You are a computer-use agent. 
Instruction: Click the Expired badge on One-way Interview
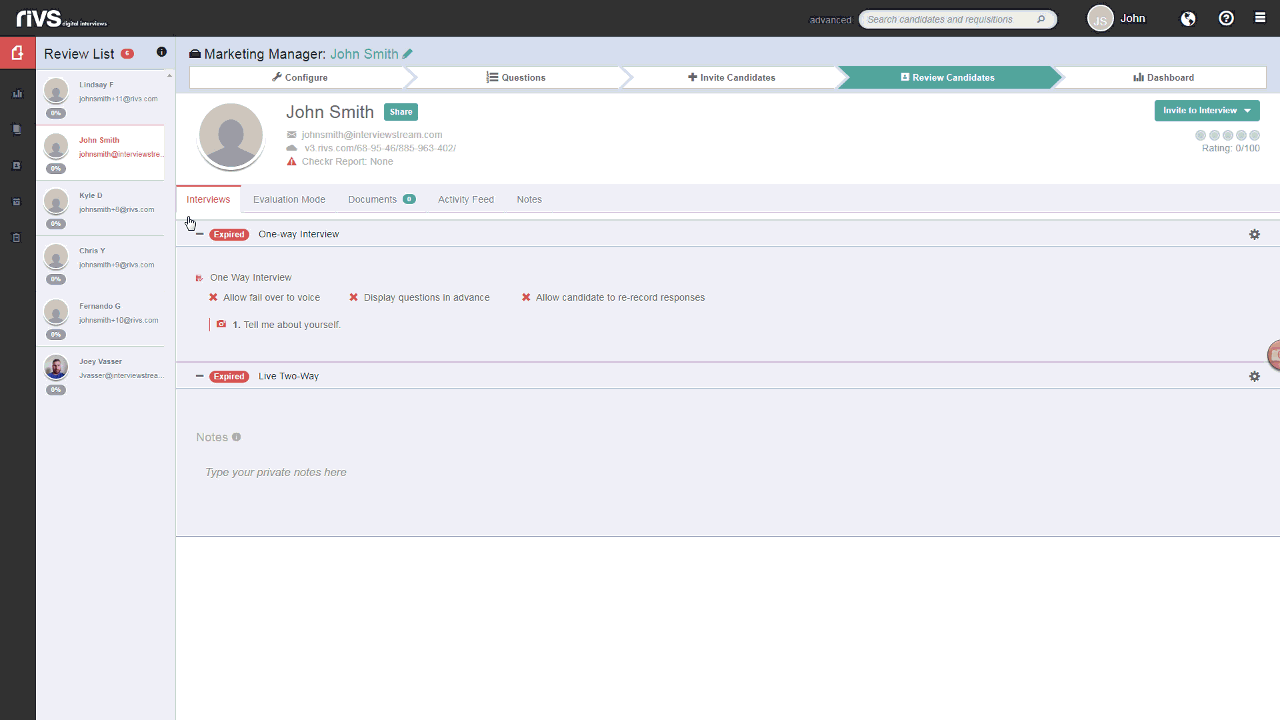(x=229, y=234)
